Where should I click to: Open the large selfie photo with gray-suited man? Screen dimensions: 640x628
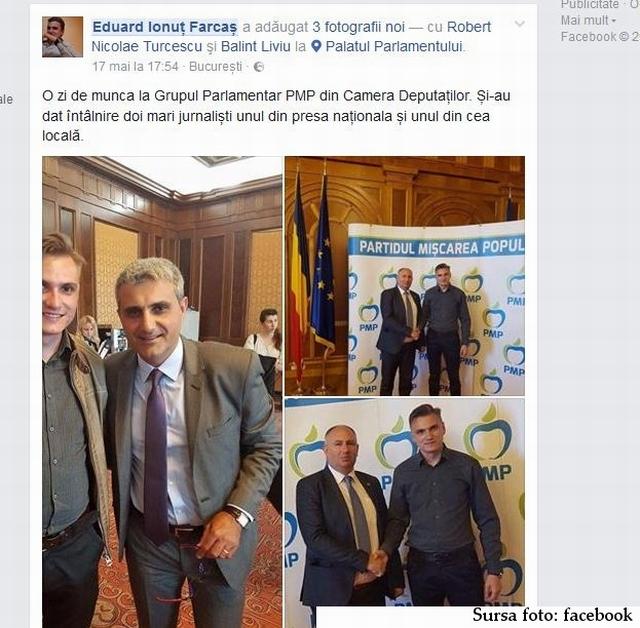pos(162,392)
